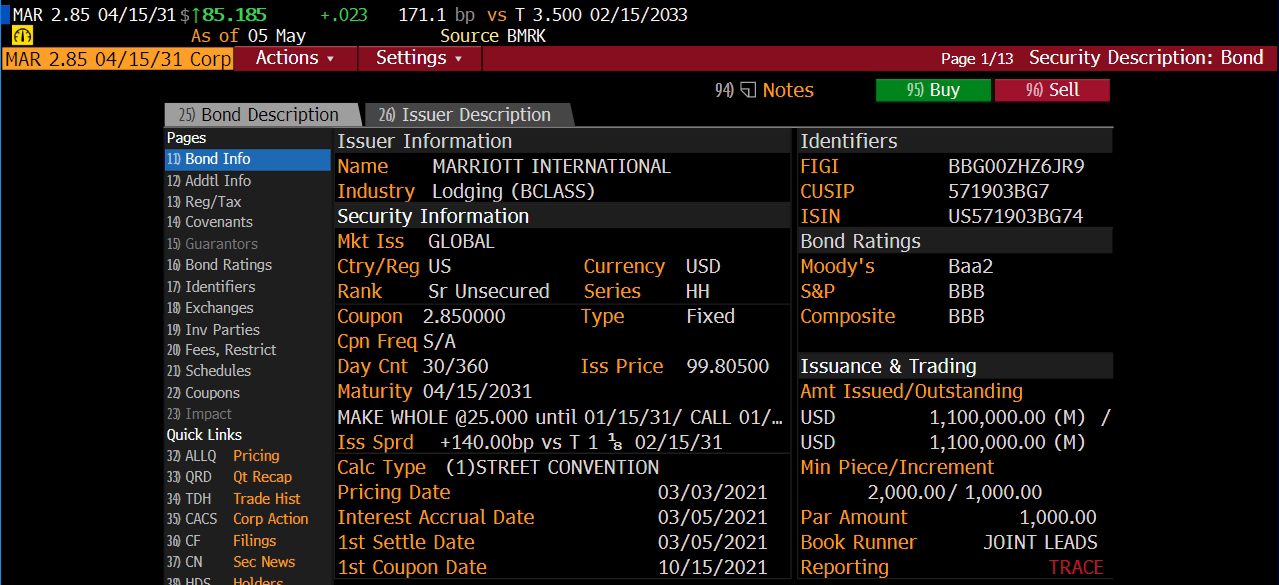Click the CUSIP value 571903BG7

pyautogui.click(x=999, y=191)
